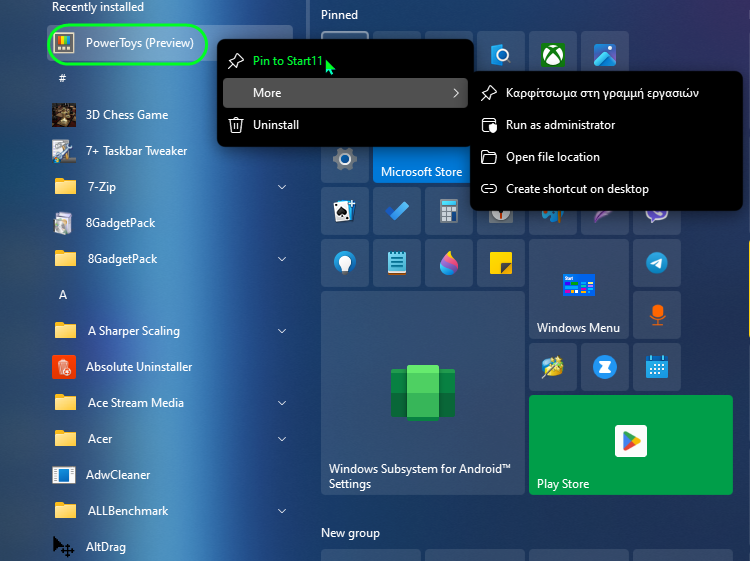Click the New group header

click(x=350, y=533)
